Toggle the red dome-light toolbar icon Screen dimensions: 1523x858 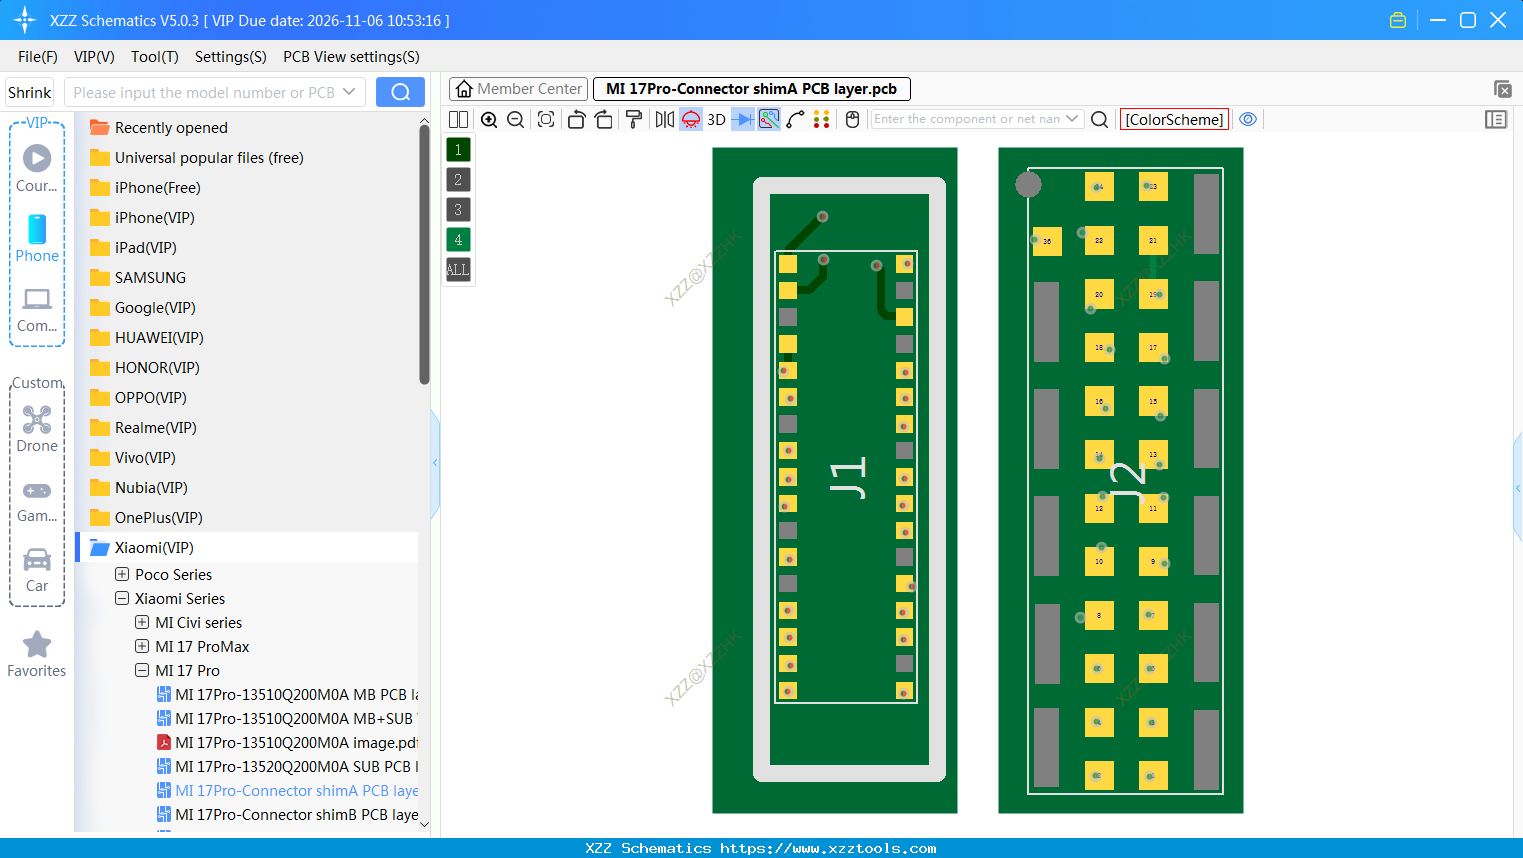click(x=691, y=120)
